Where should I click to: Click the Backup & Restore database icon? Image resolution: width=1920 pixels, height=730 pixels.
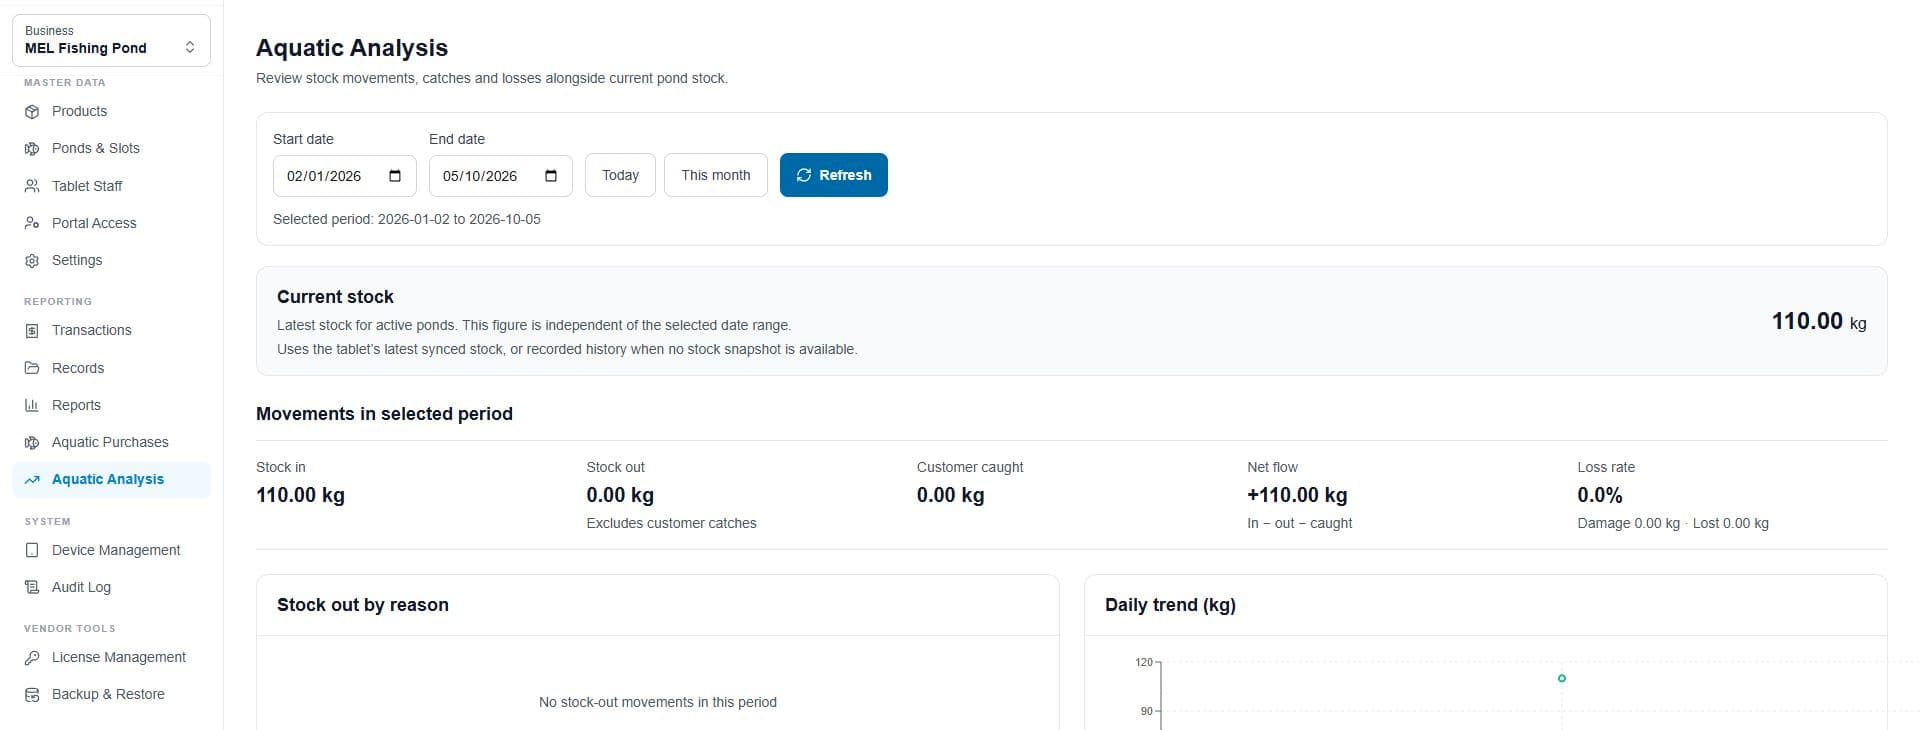[x=32, y=695]
